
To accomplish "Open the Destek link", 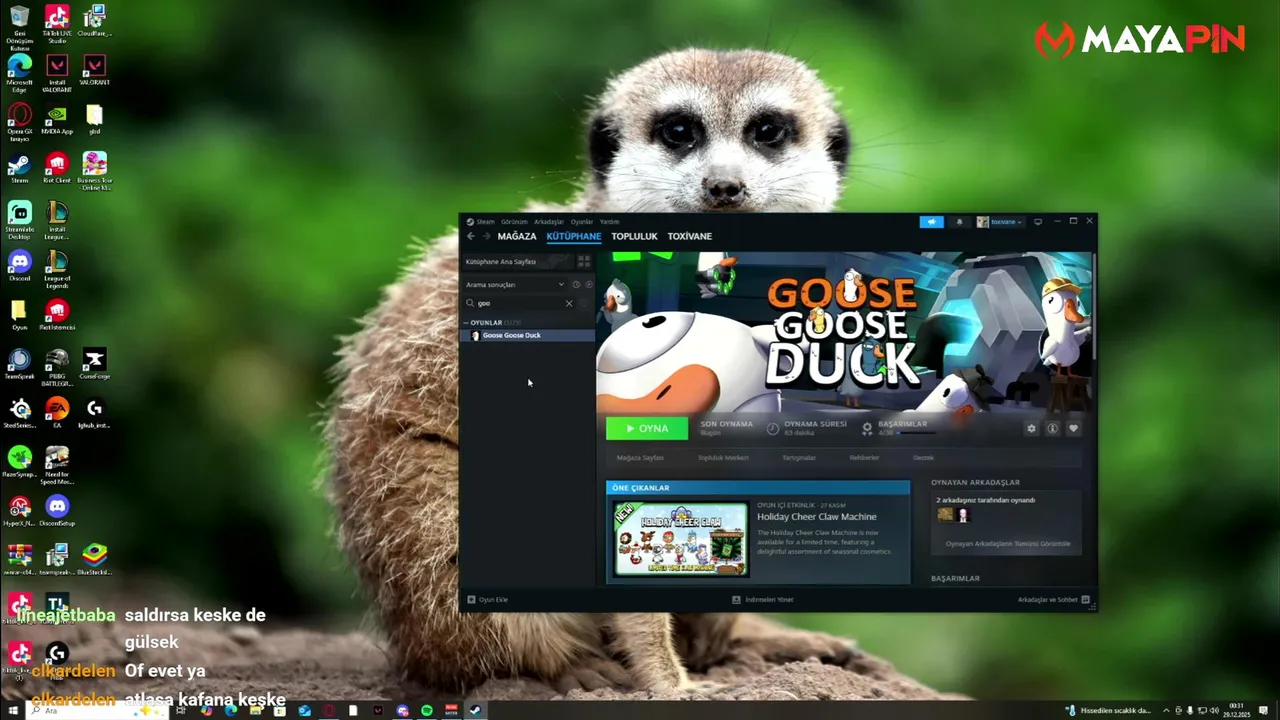I will coord(923,458).
